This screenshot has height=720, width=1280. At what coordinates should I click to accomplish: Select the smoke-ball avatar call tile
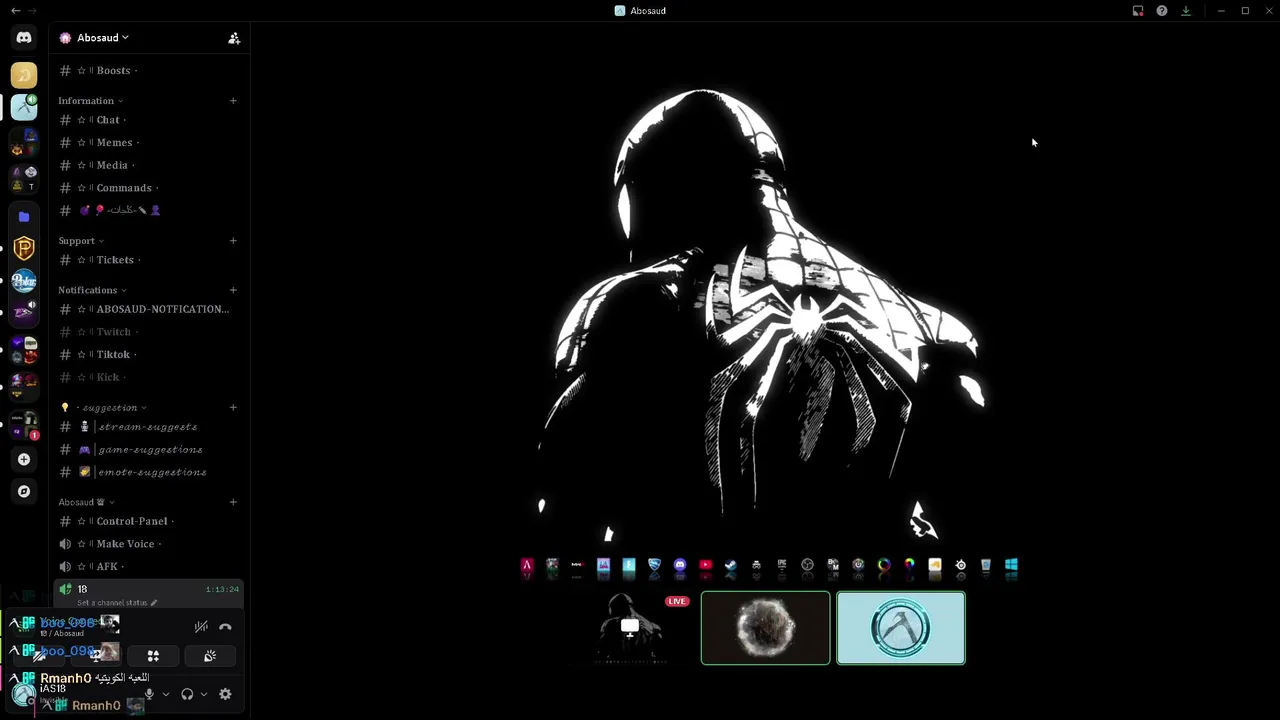(x=765, y=628)
